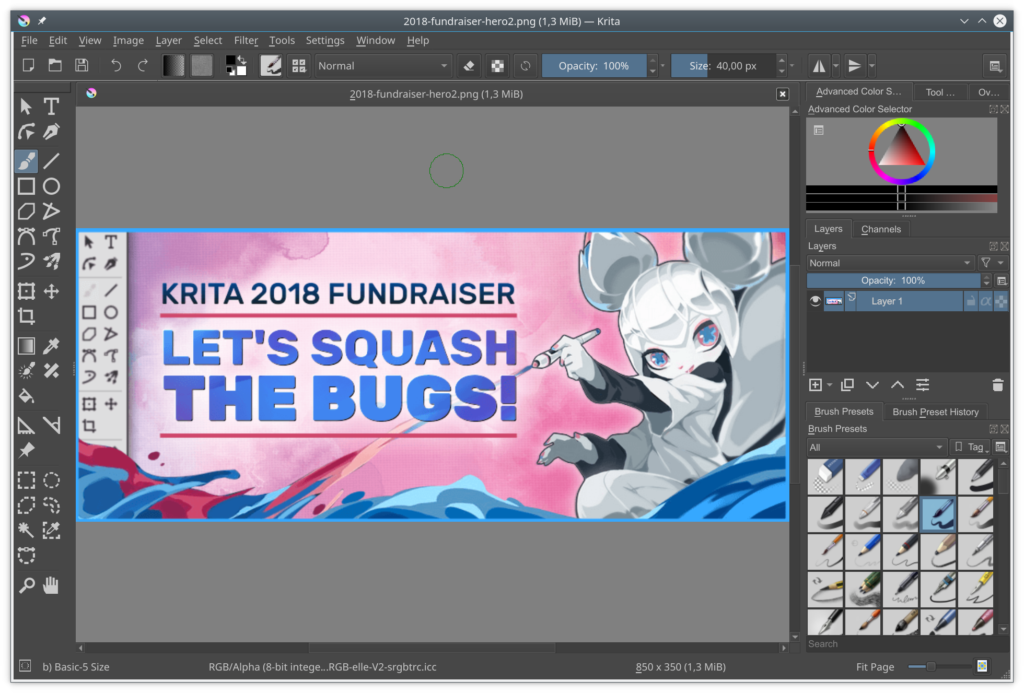Screen dimensions: 1024x693
Task: Move Layer 1 up with arrow
Action: pyautogui.click(x=897, y=385)
